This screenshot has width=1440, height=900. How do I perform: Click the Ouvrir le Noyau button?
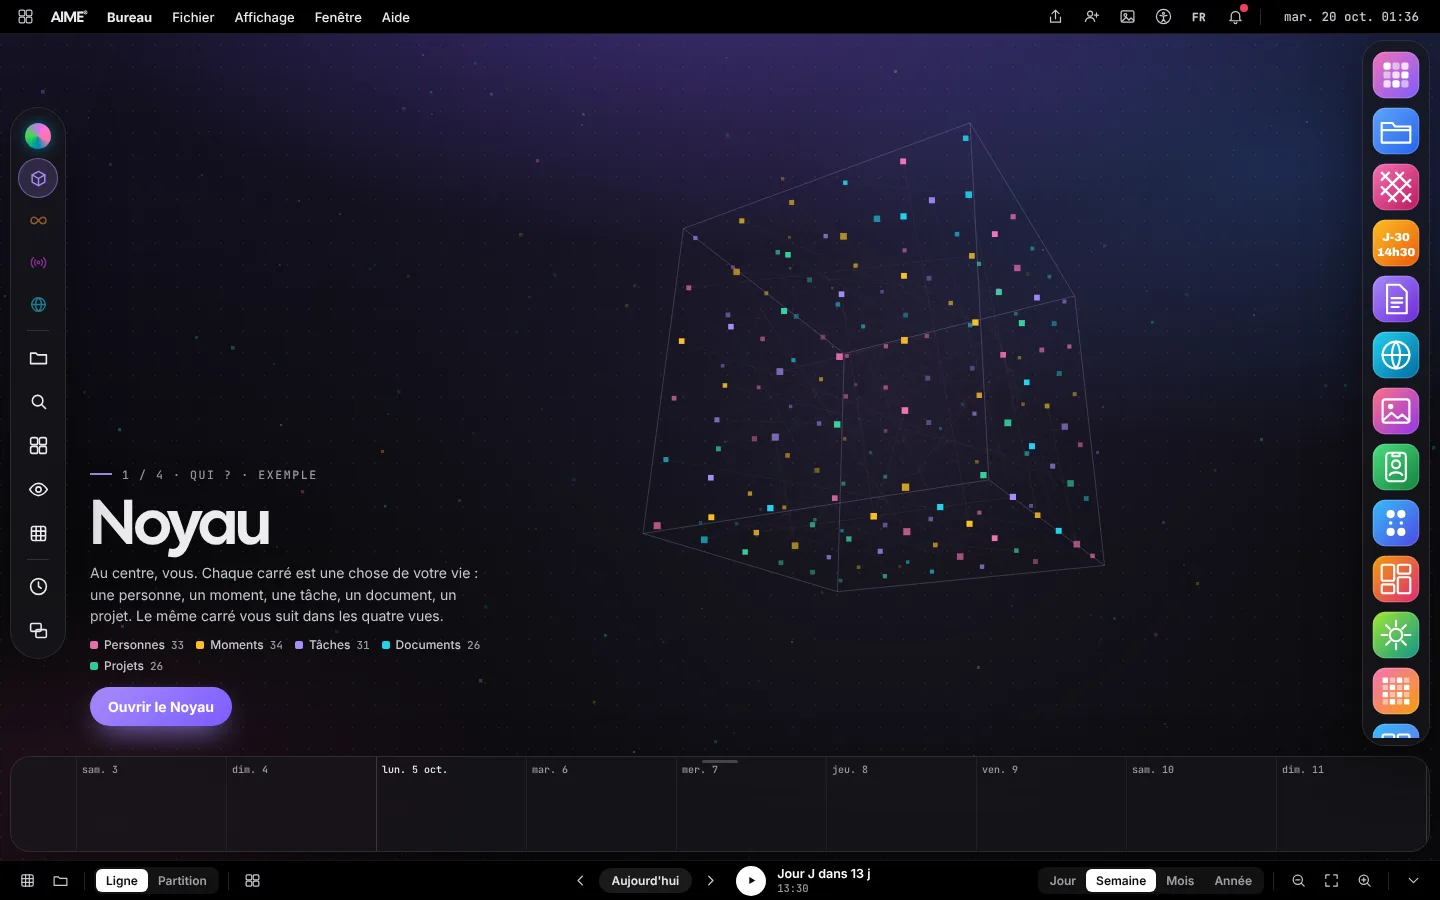[x=161, y=707]
